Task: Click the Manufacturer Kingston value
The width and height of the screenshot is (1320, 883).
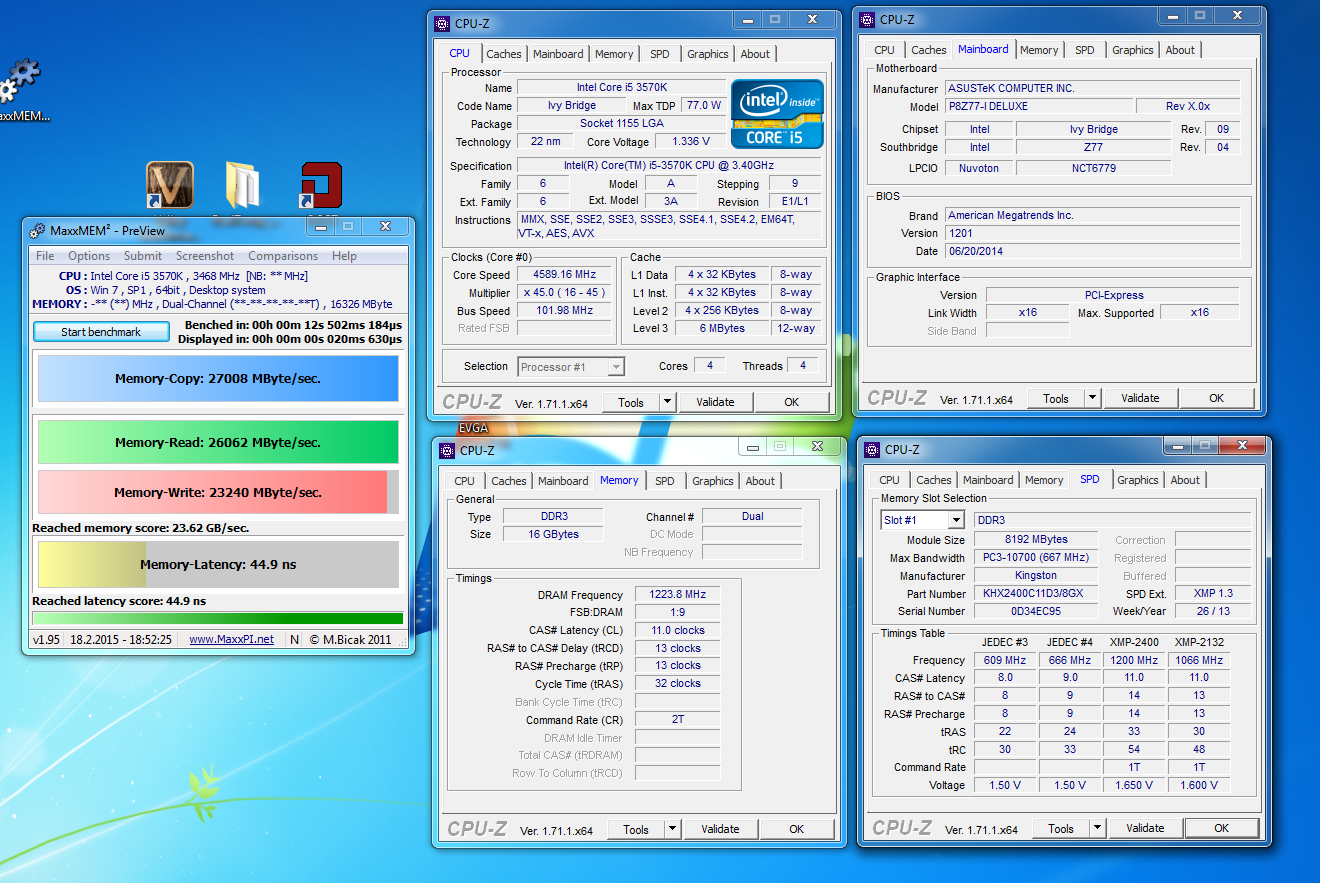Action: coord(1035,576)
